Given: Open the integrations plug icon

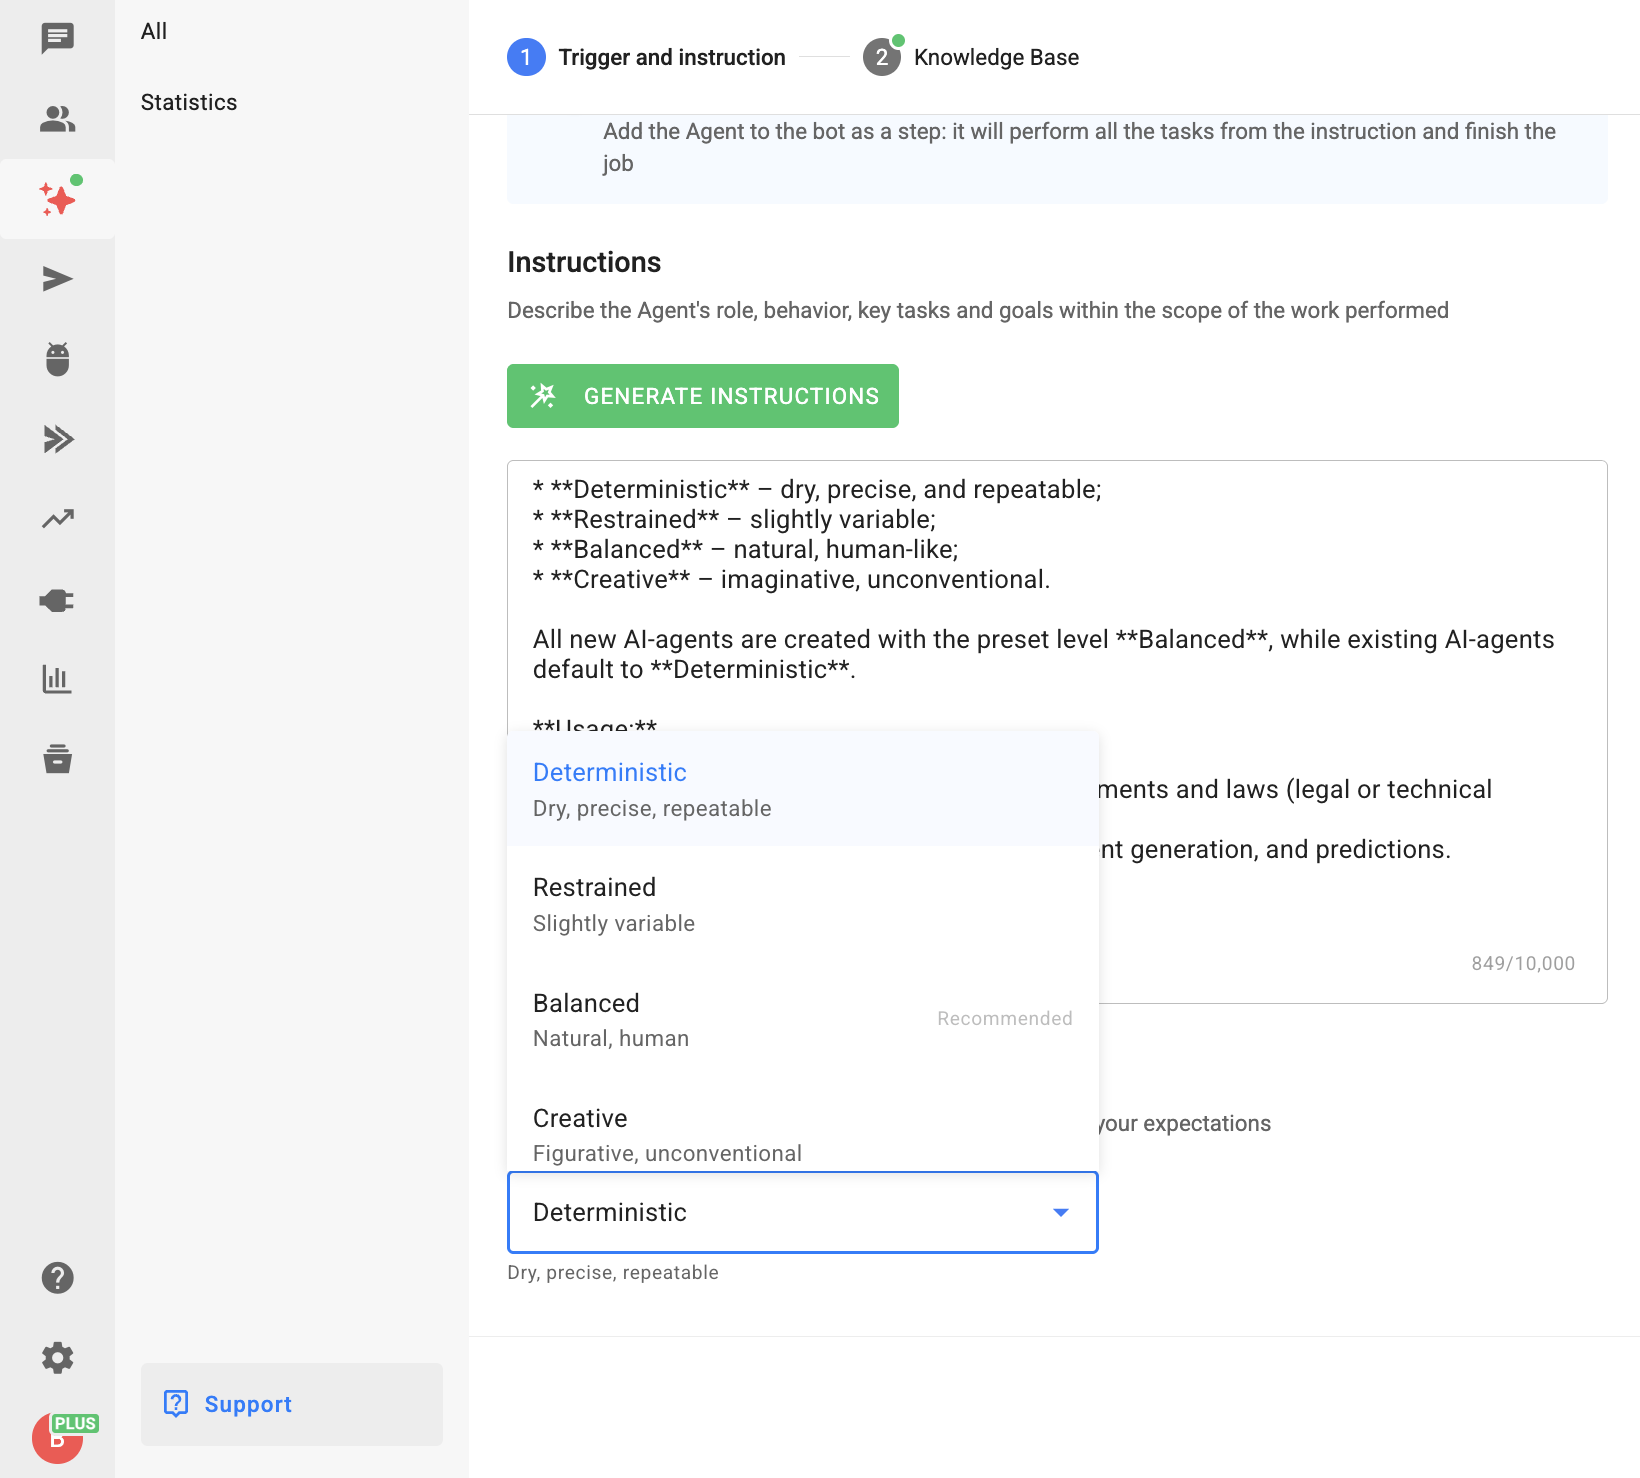Looking at the screenshot, I should (57, 600).
